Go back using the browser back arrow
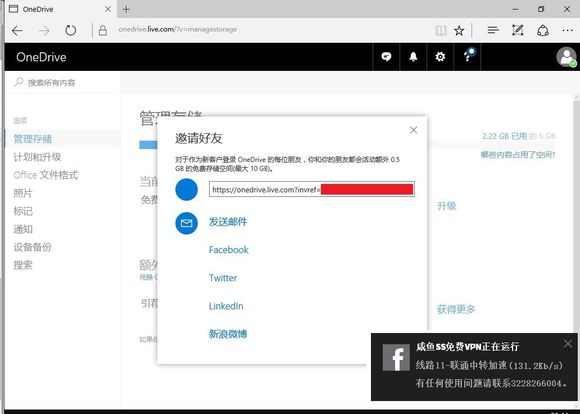The image size is (580, 414). click(x=17, y=31)
